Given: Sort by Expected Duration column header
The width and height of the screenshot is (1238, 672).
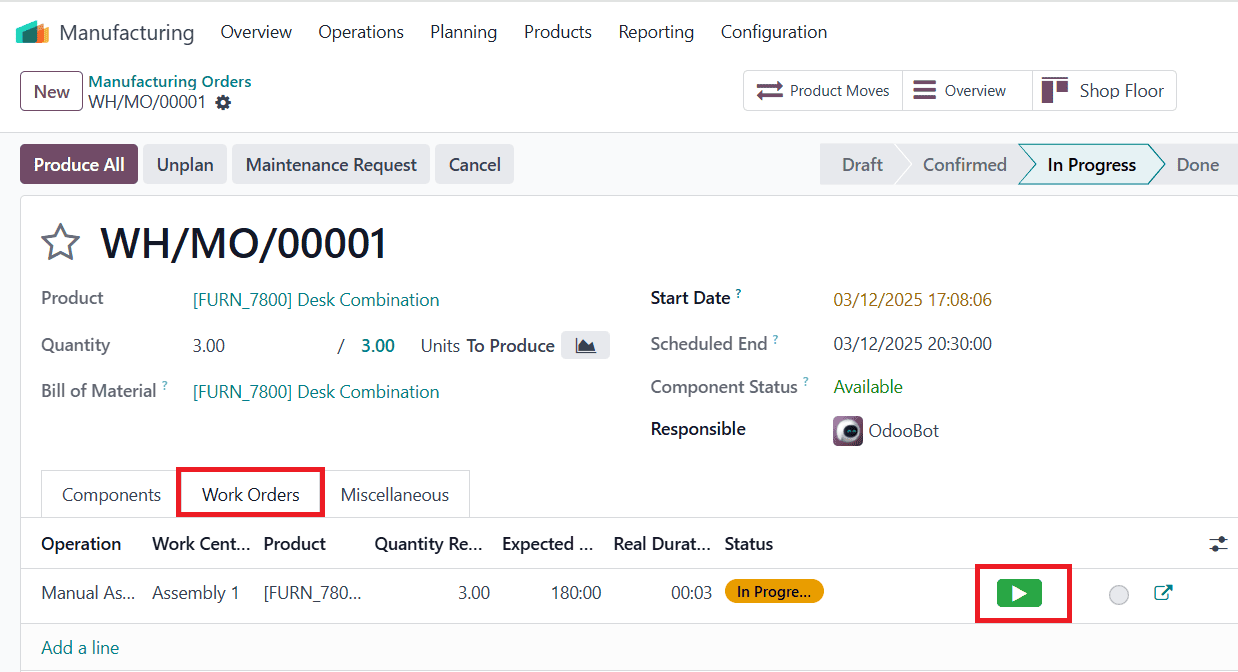Looking at the screenshot, I should click(x=548, y=544).
